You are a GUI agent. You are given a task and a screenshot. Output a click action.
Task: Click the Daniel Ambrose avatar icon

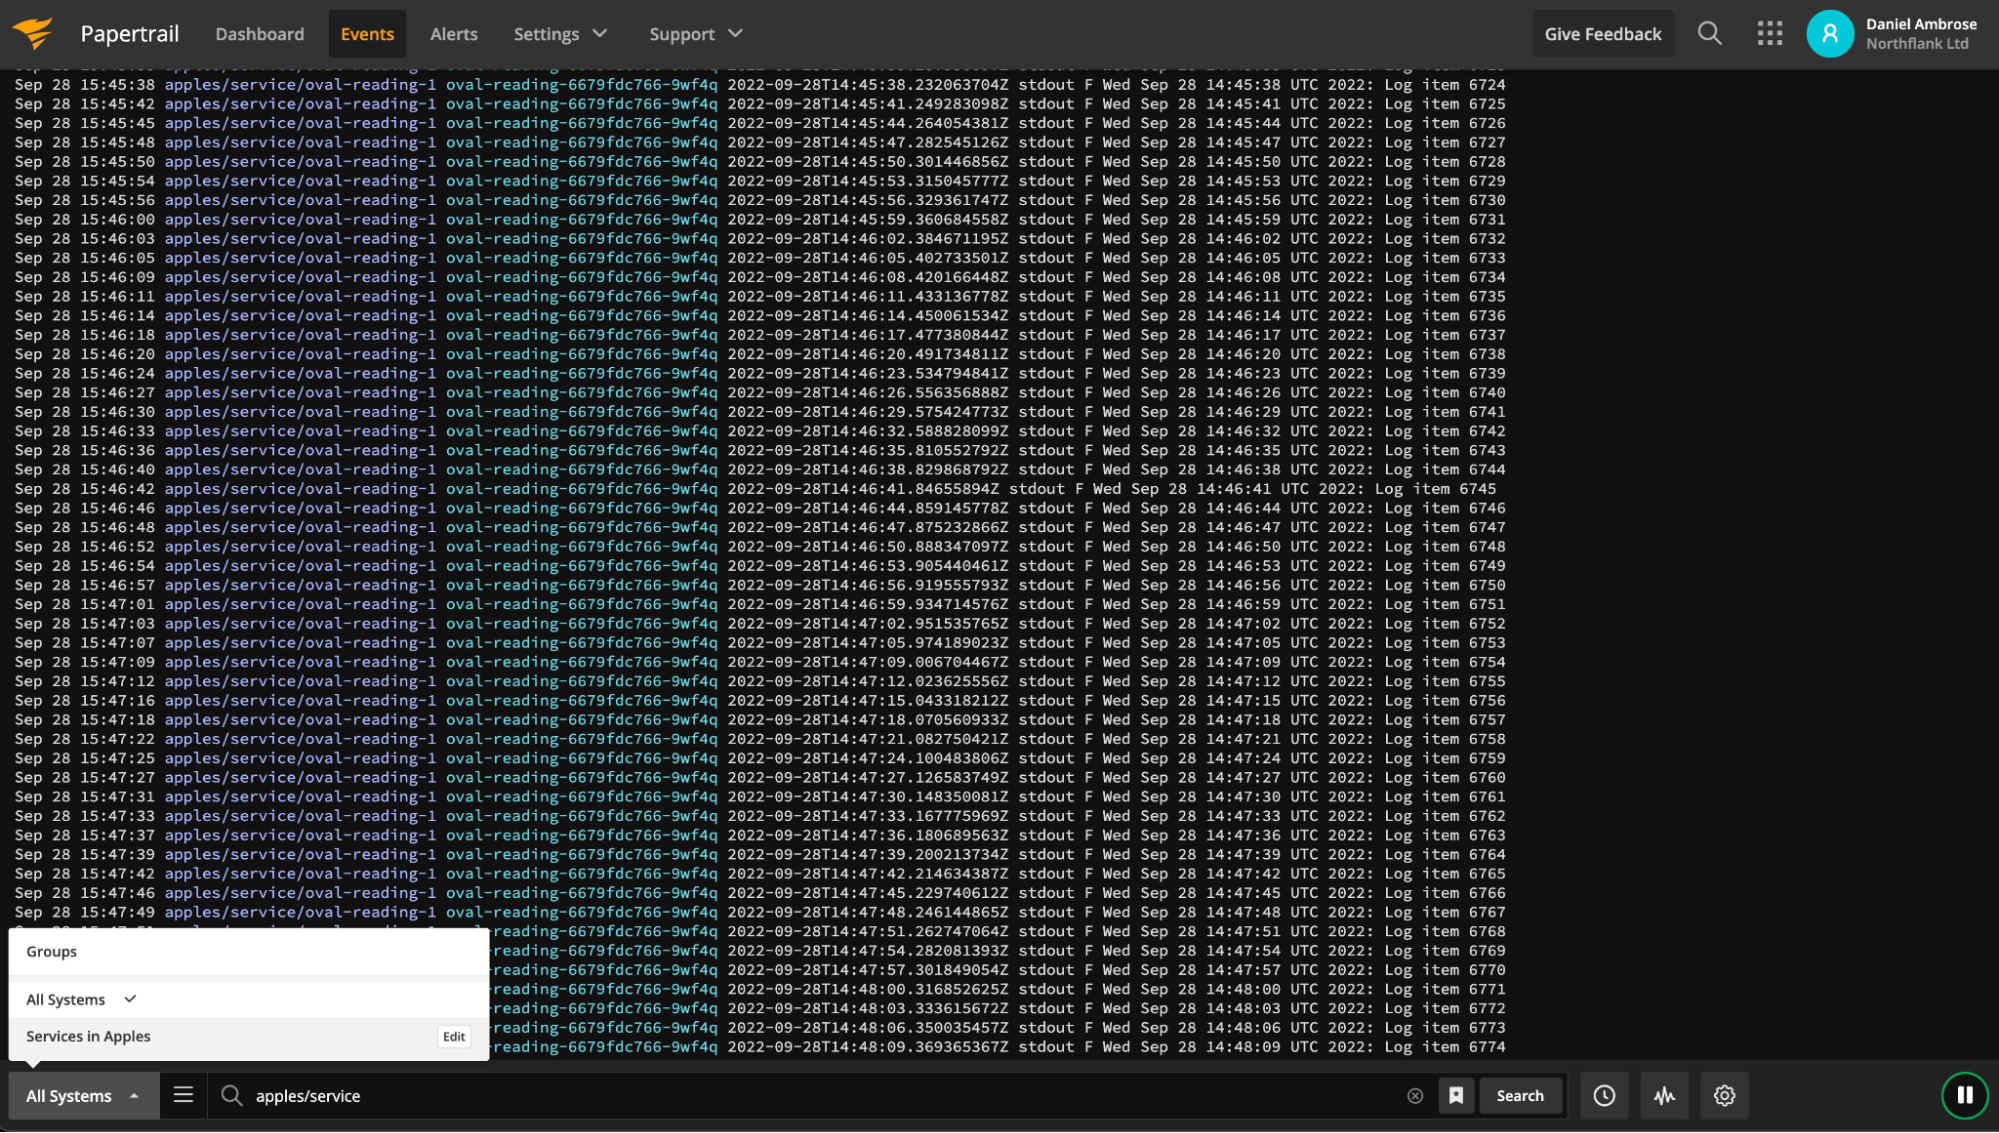pos(1829,34)
